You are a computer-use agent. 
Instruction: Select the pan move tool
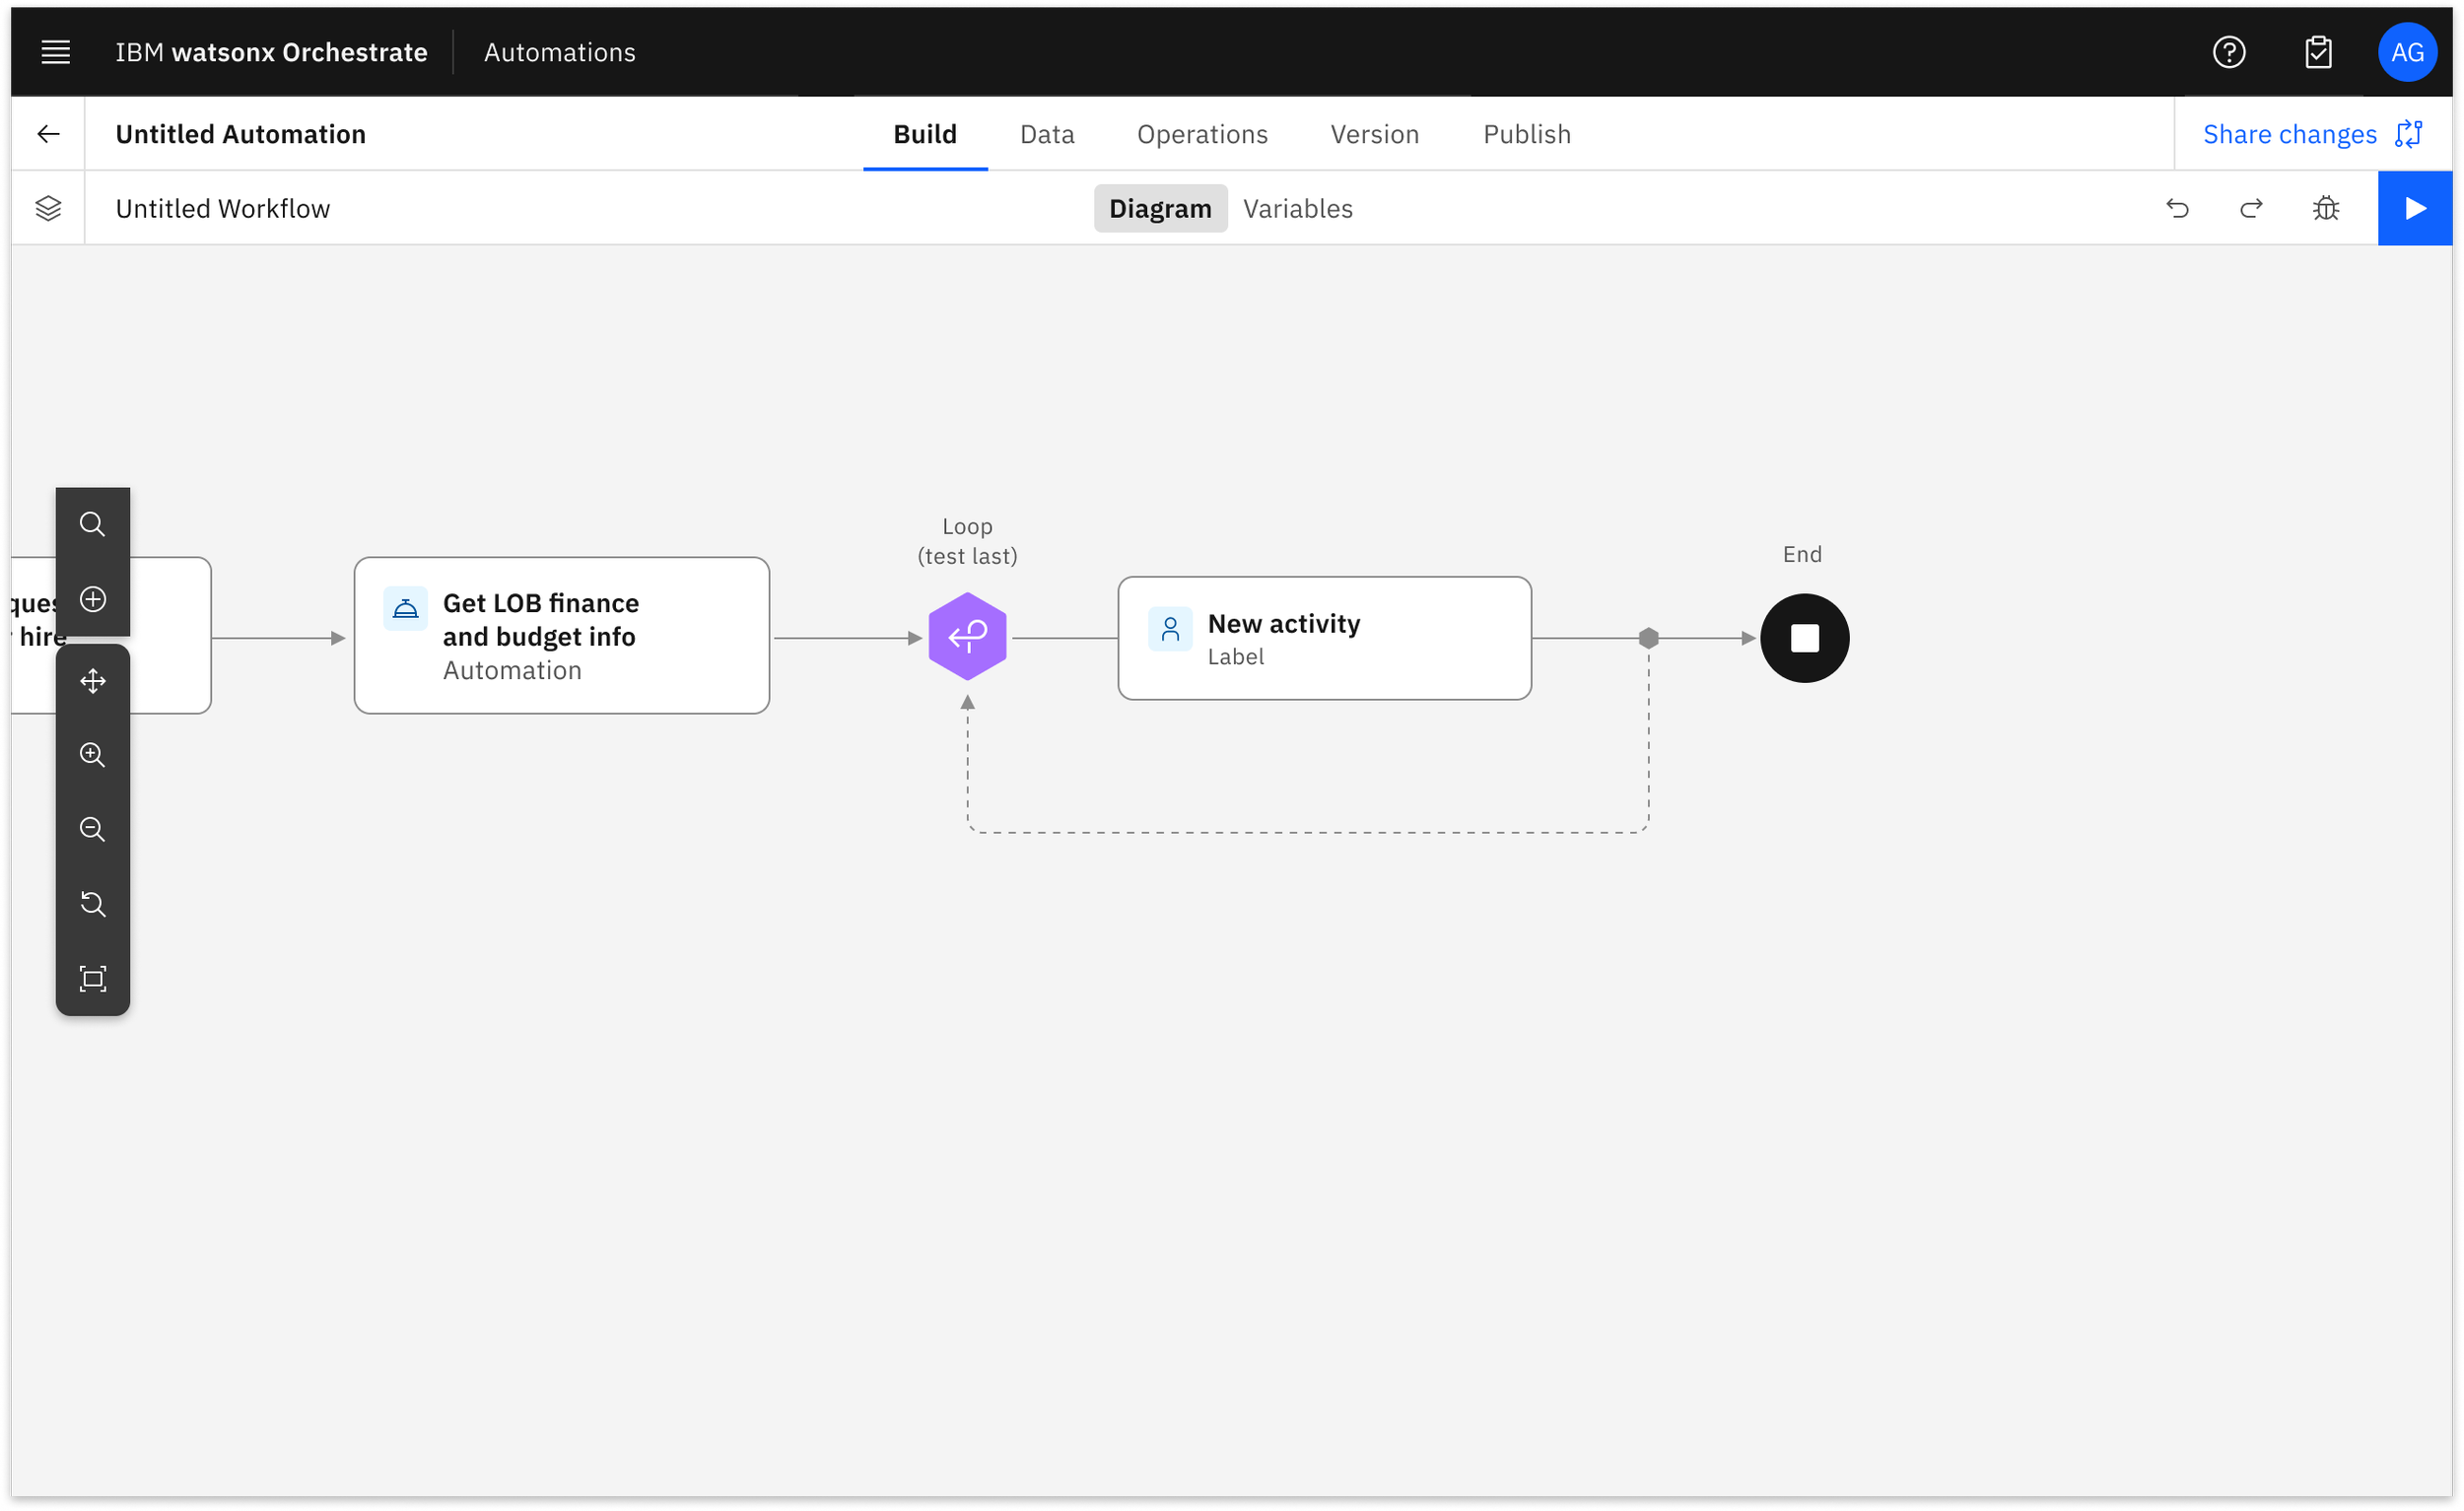pos(93,681)
